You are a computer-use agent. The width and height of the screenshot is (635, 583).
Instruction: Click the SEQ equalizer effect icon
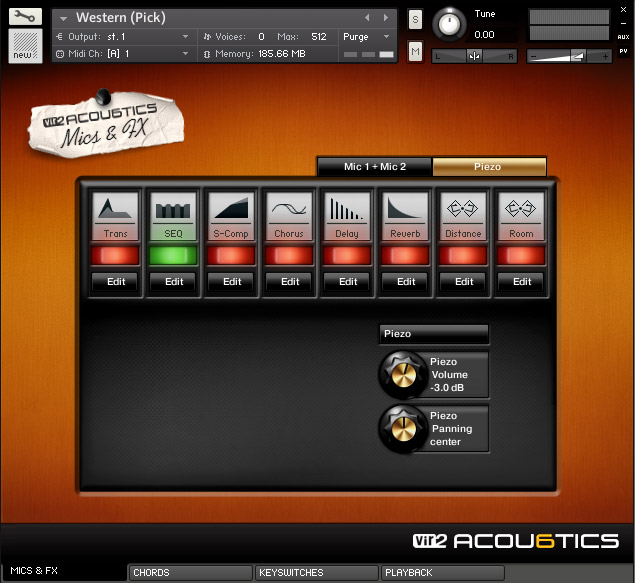174,209
